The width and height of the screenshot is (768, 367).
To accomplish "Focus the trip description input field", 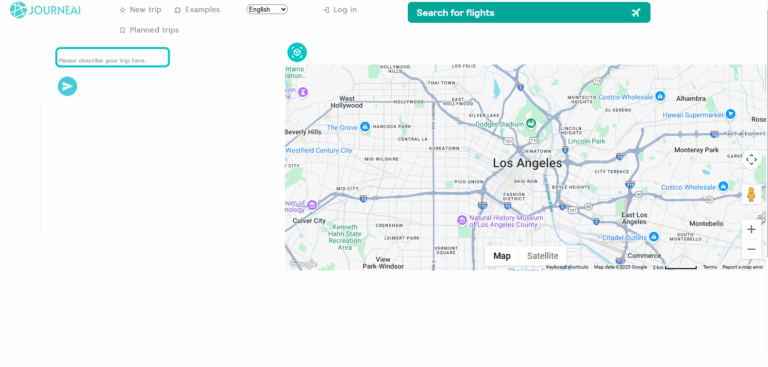I will point(113,57).
